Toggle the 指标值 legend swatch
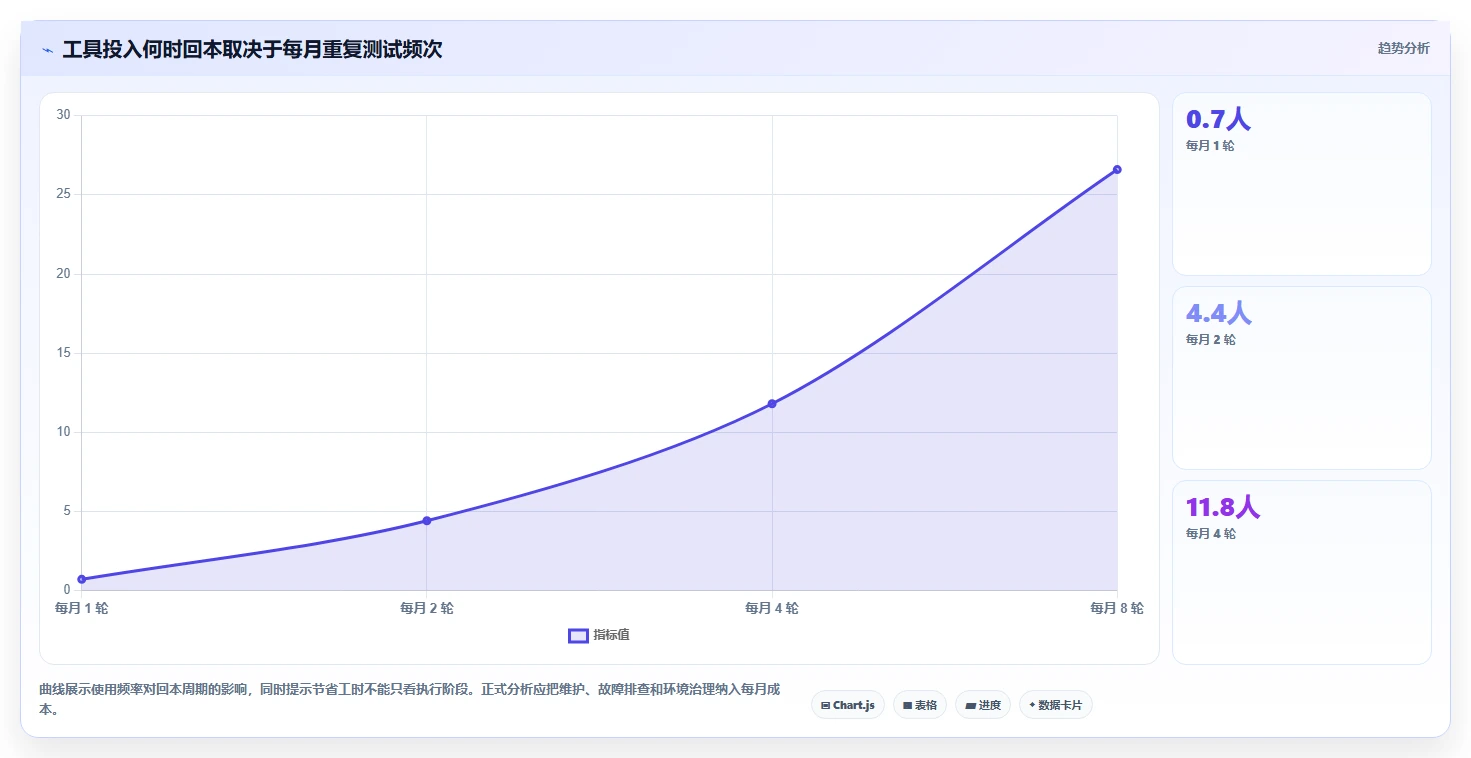Viewport: 1471px width, 758px height. point(578,636)
